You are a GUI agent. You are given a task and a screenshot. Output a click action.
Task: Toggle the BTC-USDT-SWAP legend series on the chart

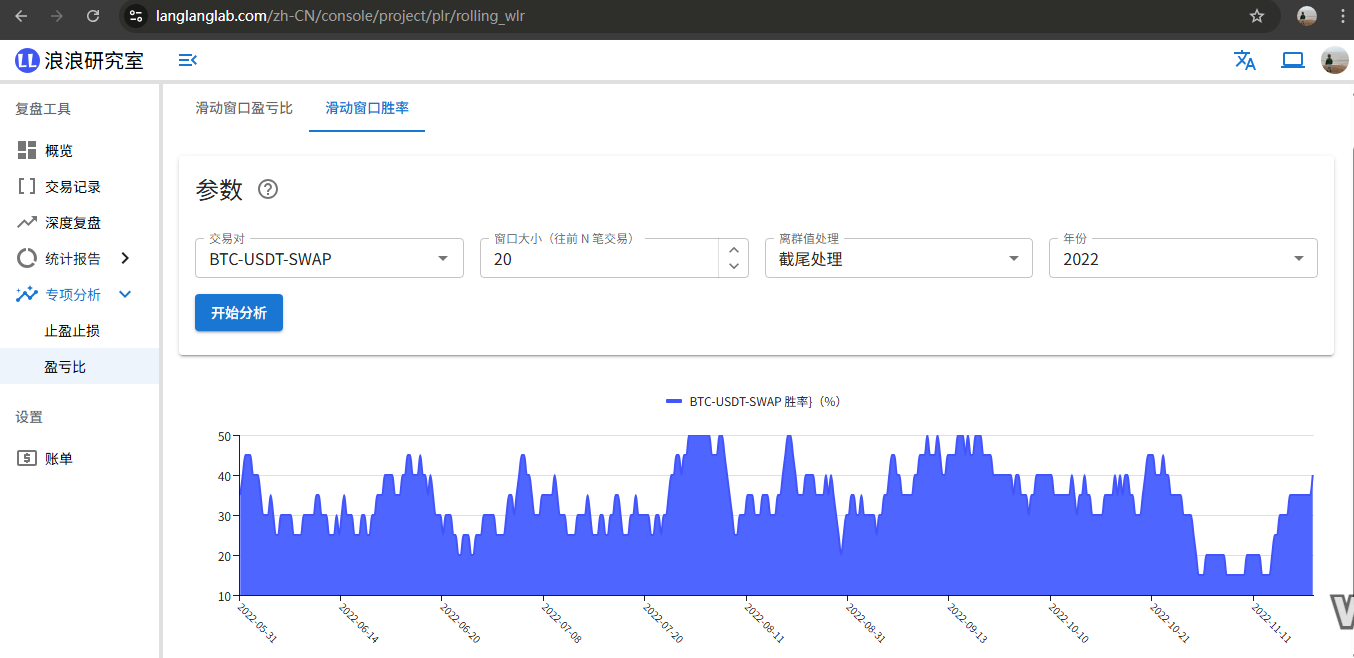tap(752, 401)
